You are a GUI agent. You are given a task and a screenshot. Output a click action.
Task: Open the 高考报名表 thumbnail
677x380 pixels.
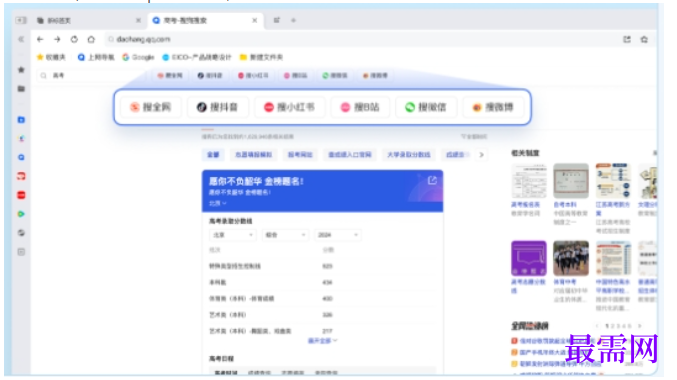[528, 180]
